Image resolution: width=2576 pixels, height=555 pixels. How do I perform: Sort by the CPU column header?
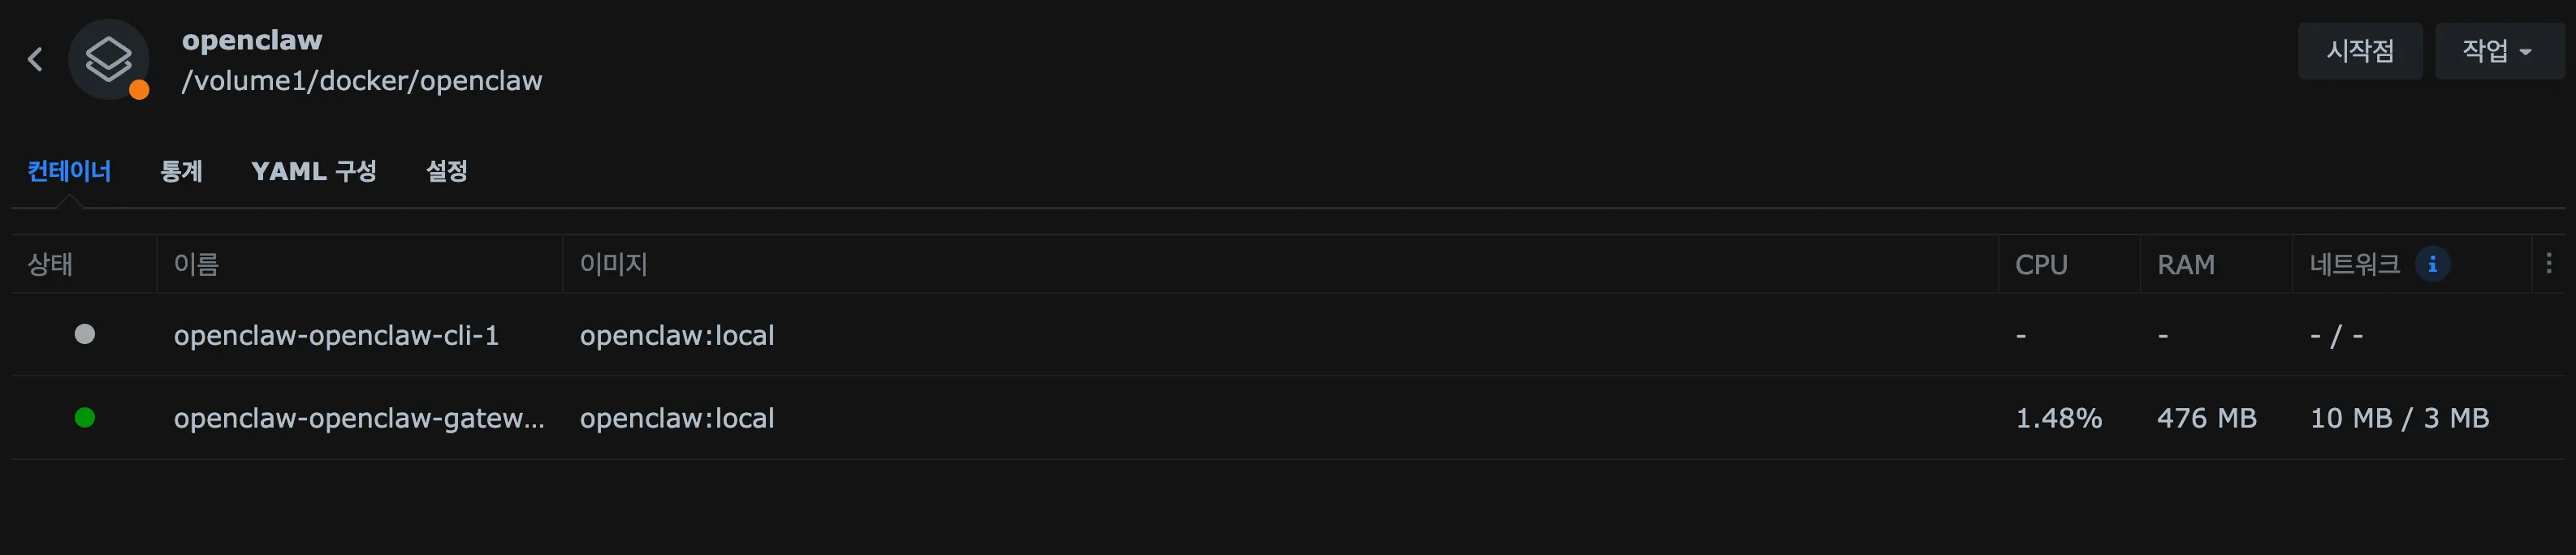click(2040, 264)
